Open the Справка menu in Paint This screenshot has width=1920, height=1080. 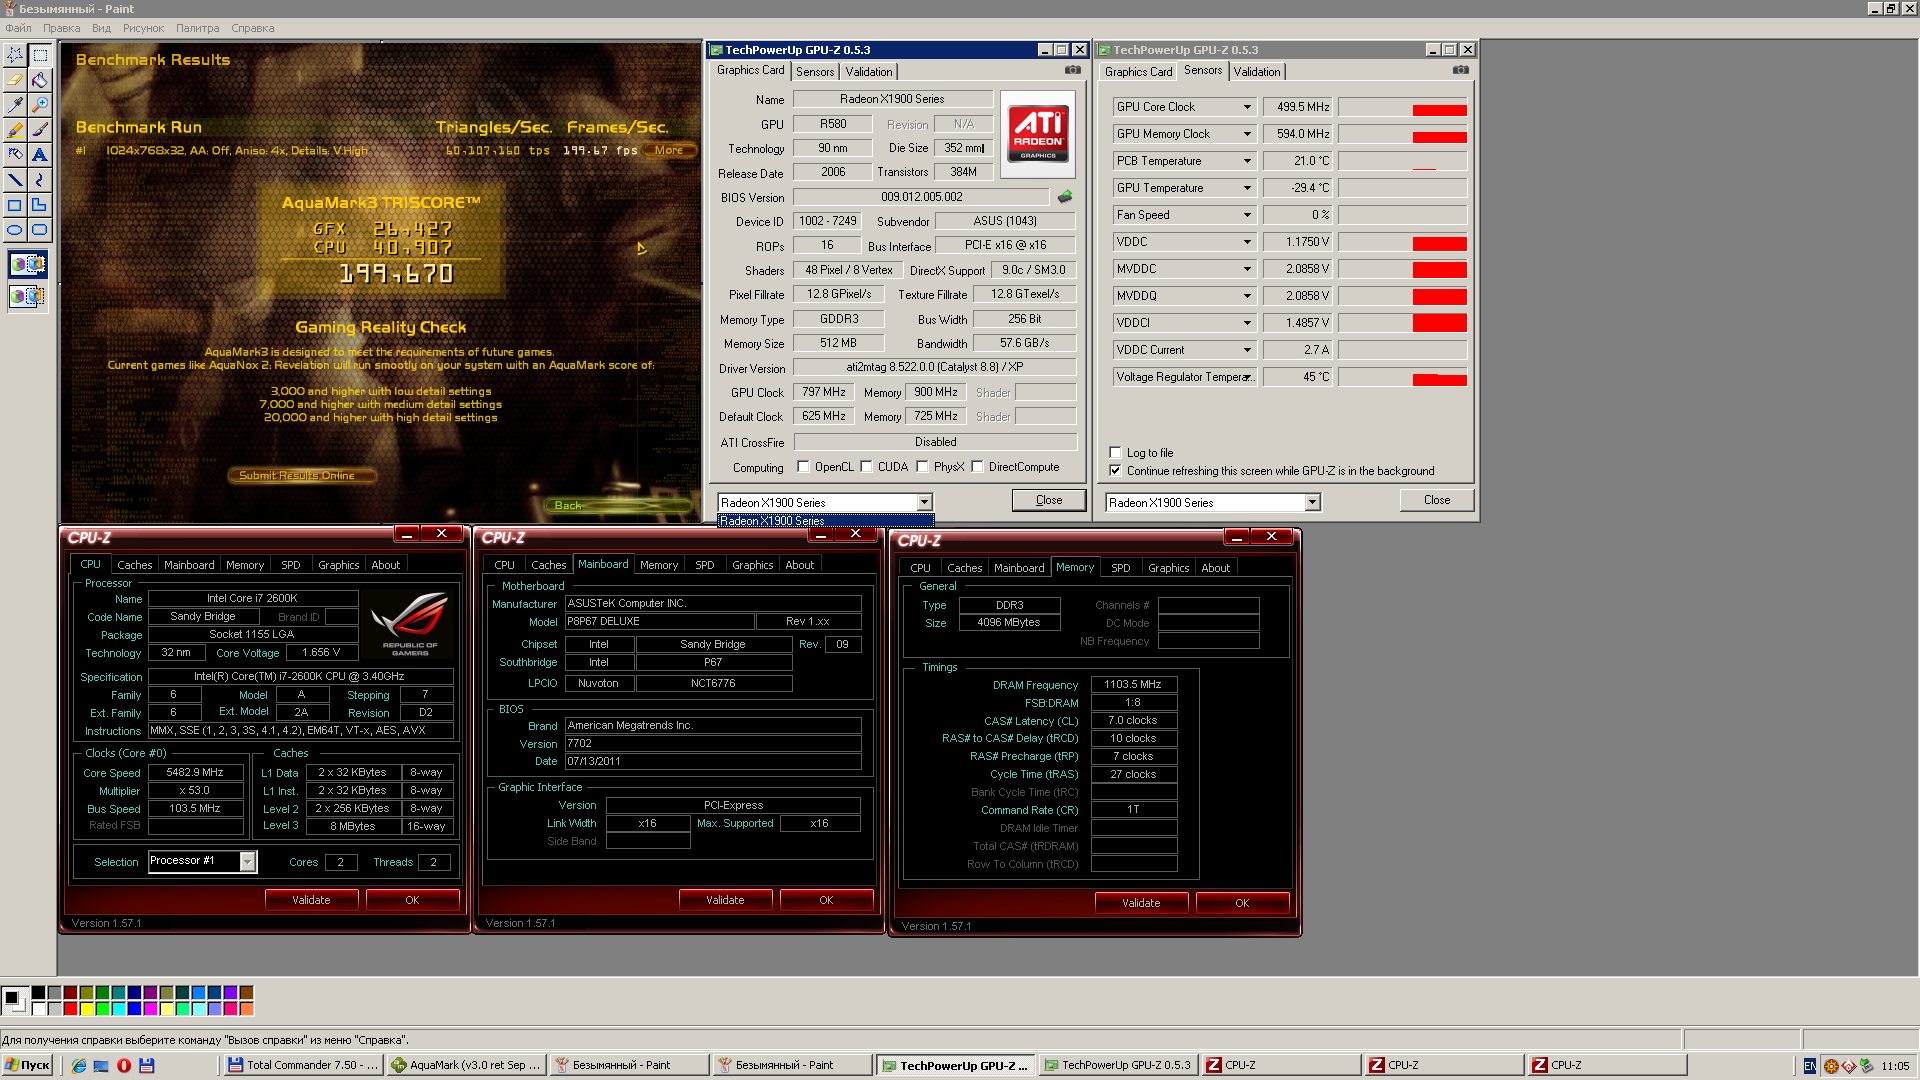[252, 28]
